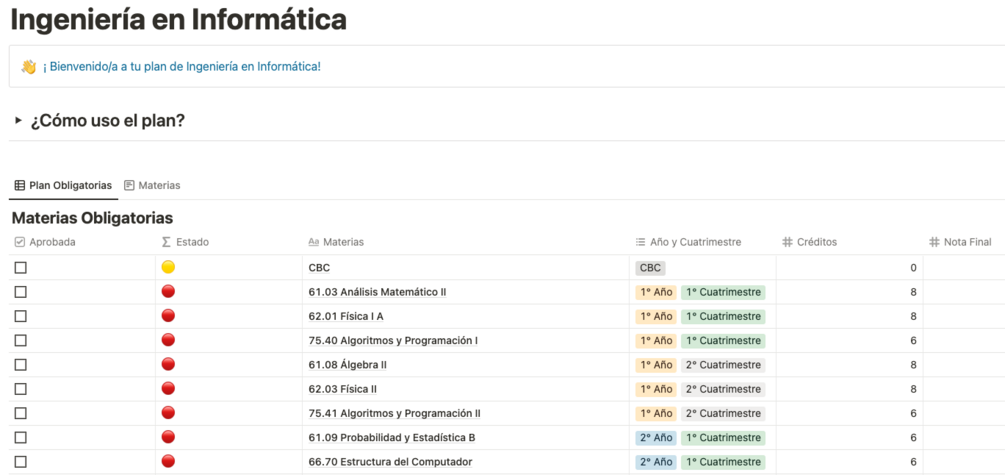The width and height of the screenshot is (1005, 475).
Task: Check the Aprobada box for CBC
Action: (21, 268)
